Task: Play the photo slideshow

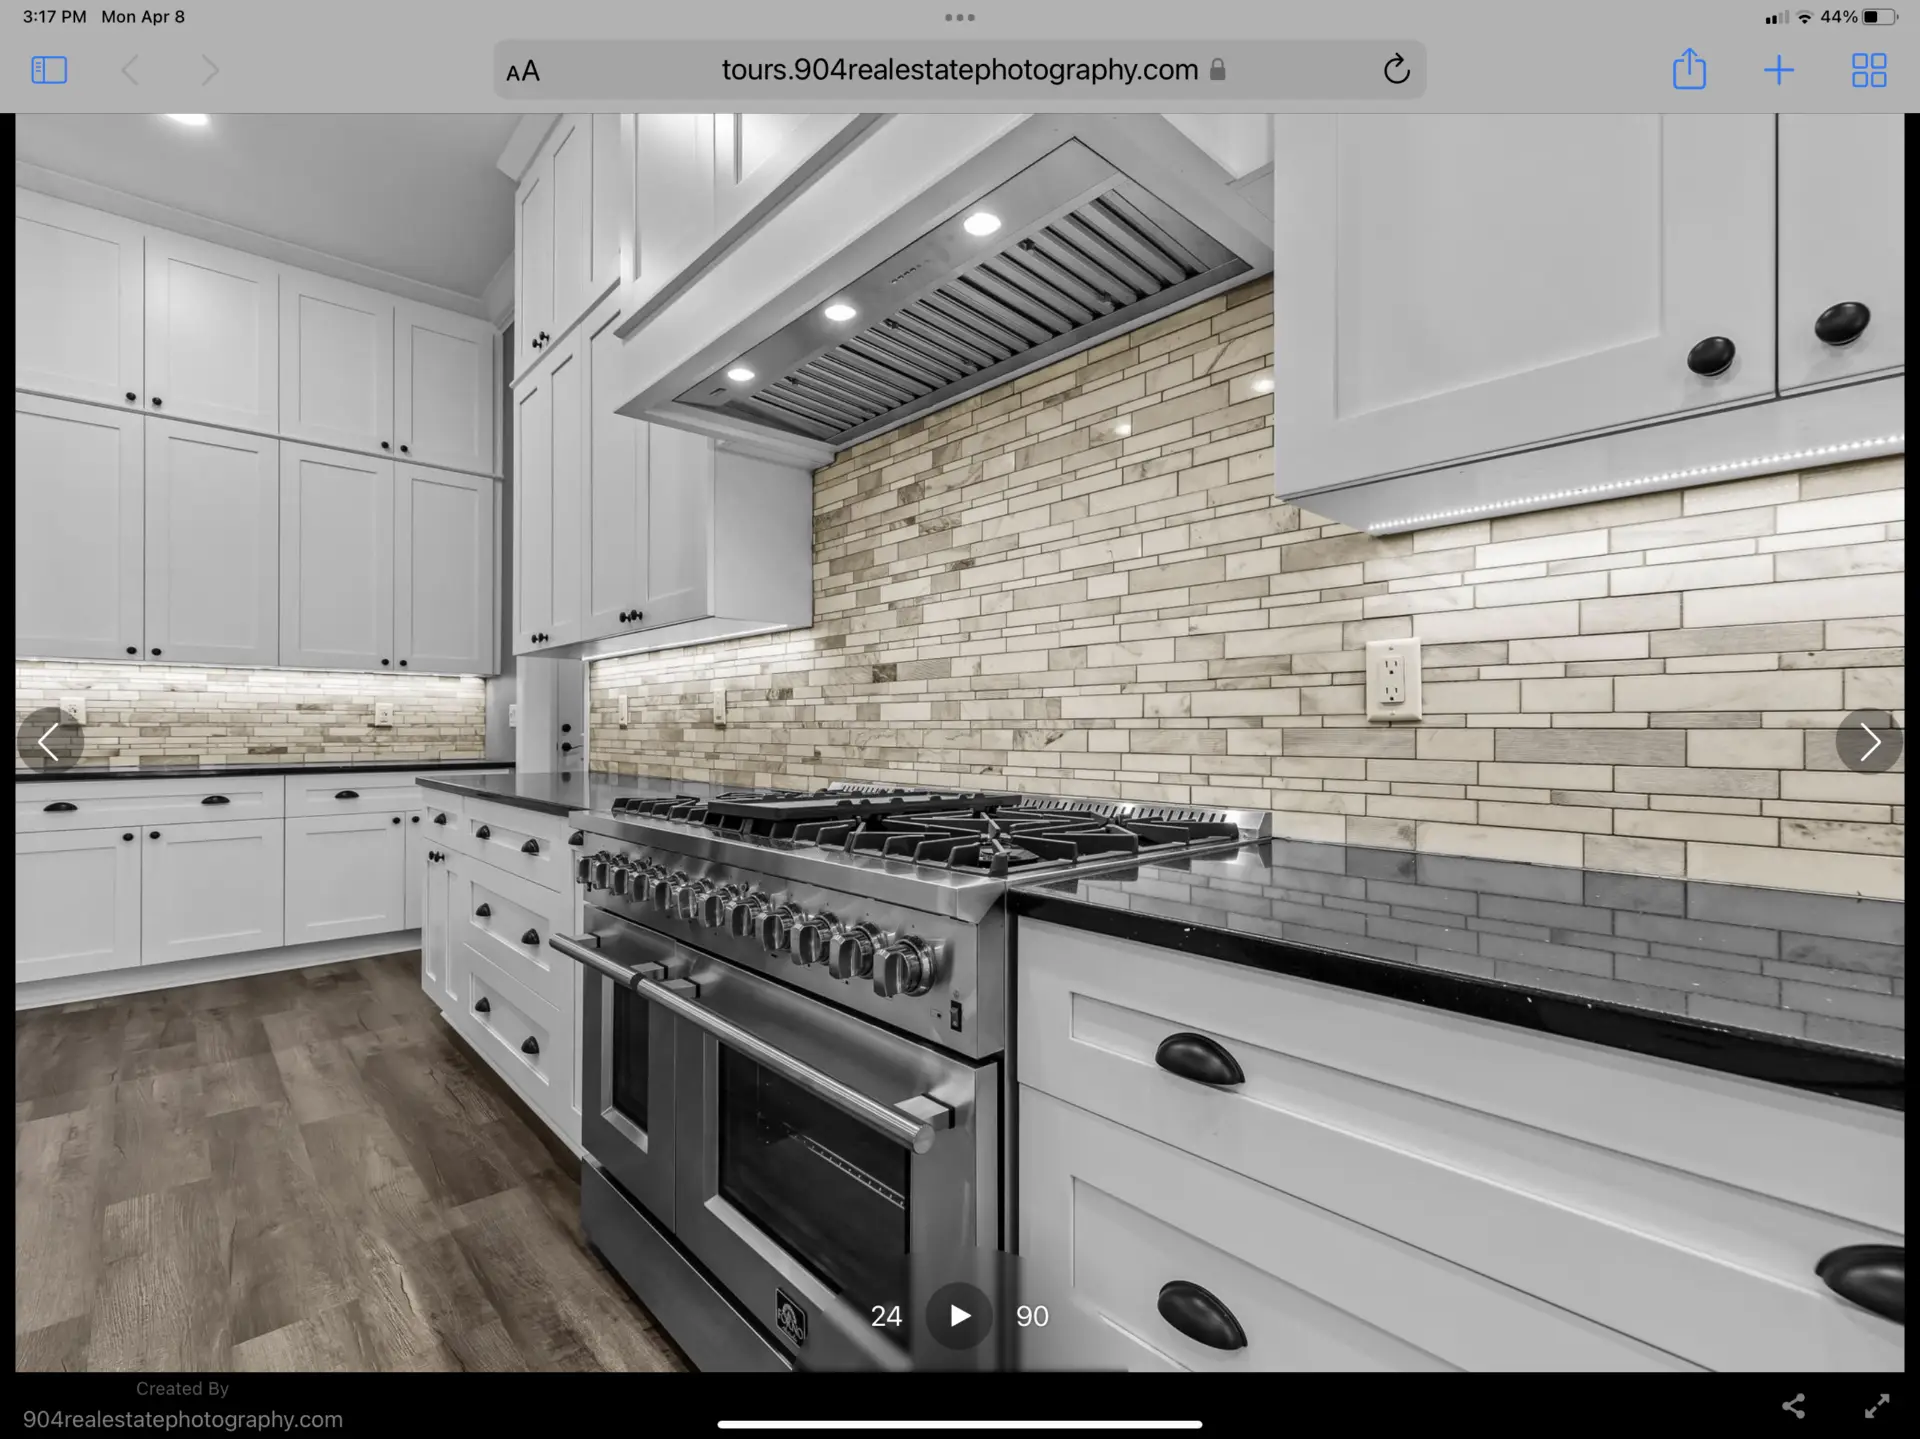Action: click(x=959, y=1315)
